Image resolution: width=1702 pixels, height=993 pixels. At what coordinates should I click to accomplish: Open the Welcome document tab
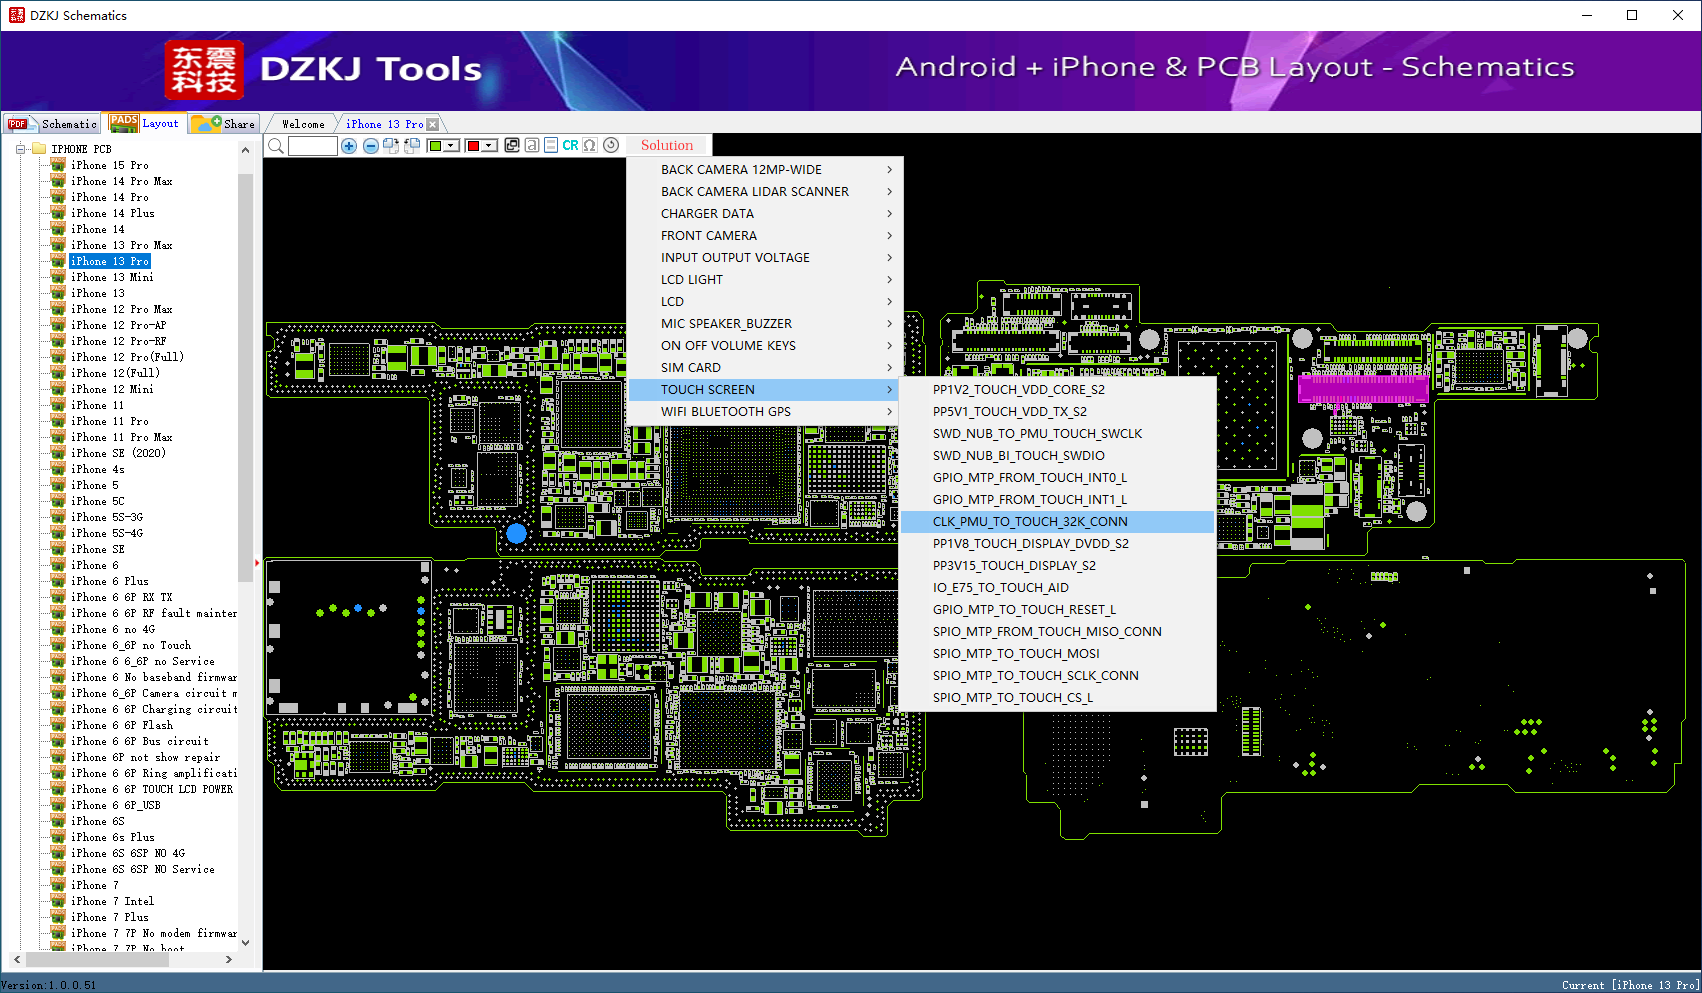point(303,124)
